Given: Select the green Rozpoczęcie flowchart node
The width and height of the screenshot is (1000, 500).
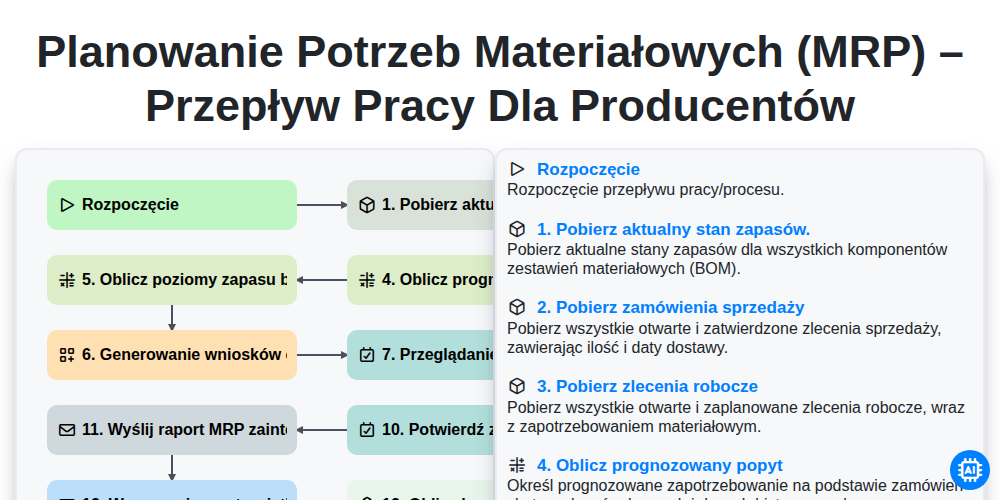Looking at the screenshot, I should pos(172,205).
